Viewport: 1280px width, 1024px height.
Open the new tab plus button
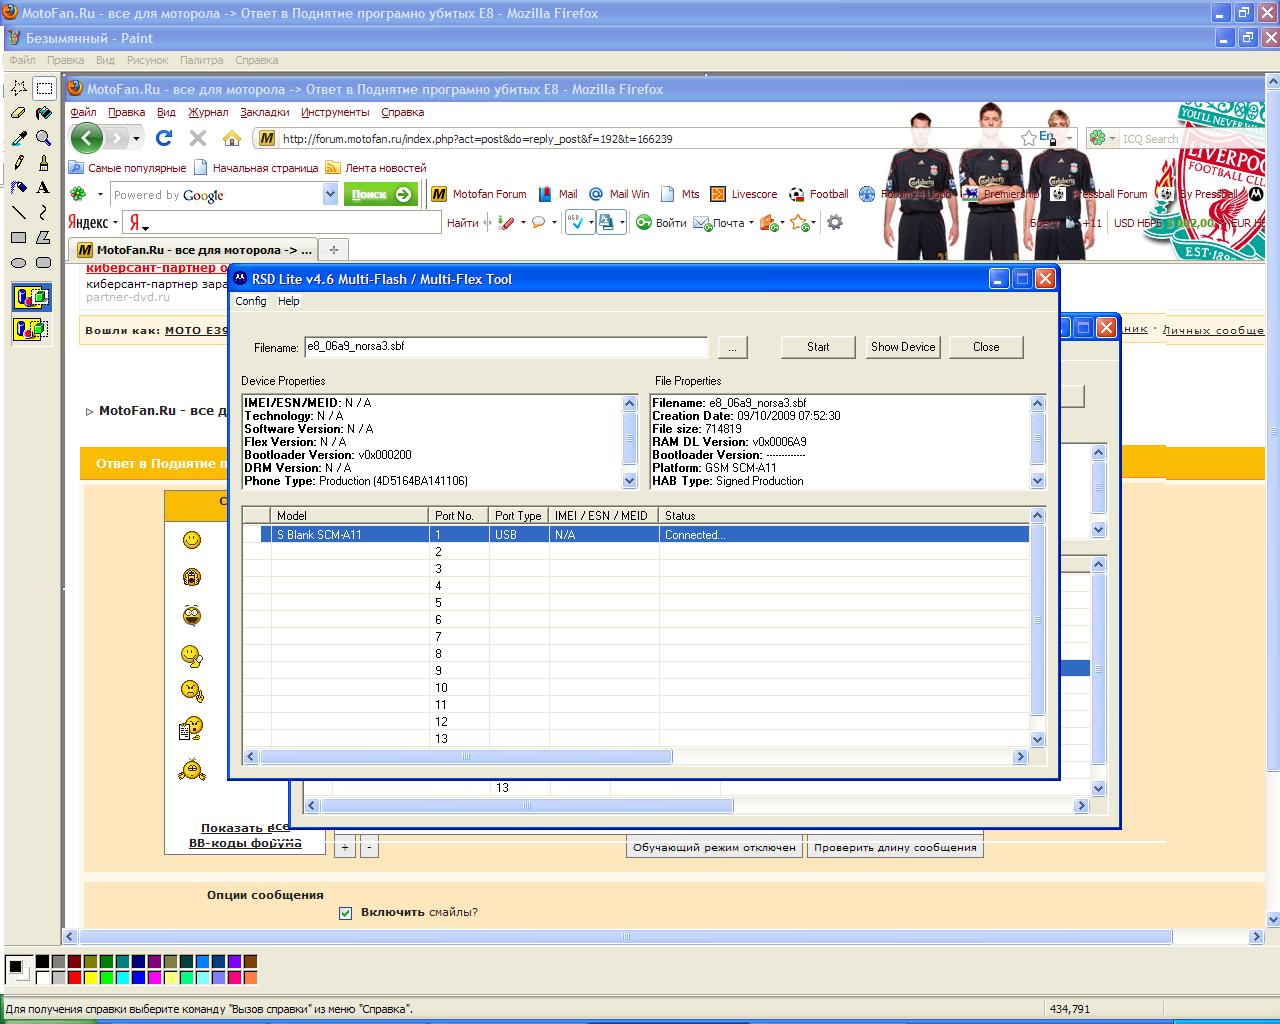[334, 249]
